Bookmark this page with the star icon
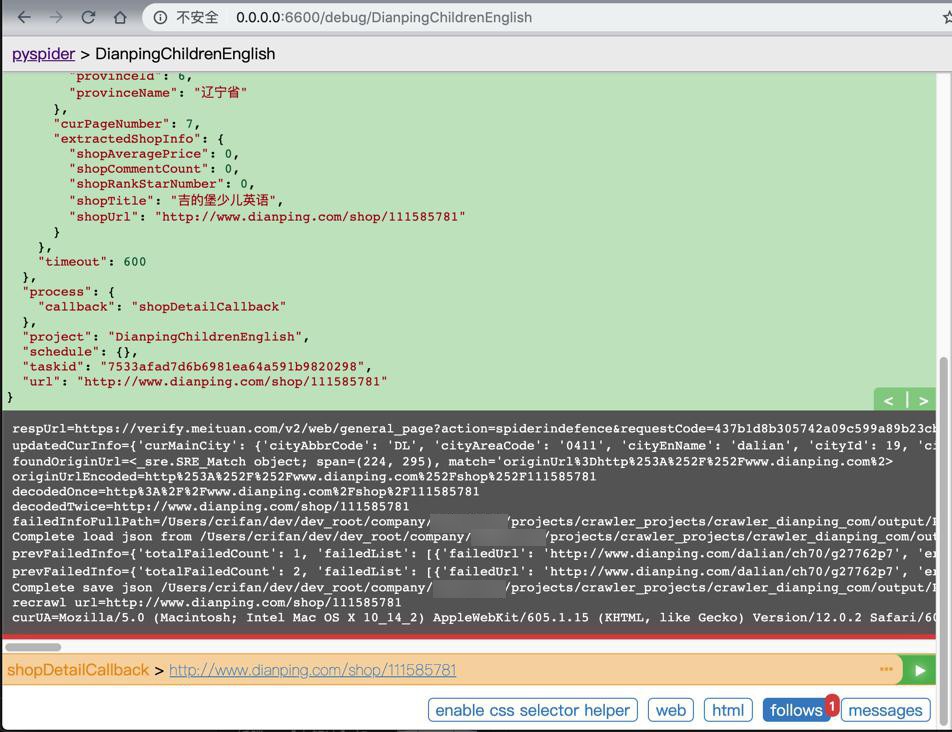 pos(947,18)
